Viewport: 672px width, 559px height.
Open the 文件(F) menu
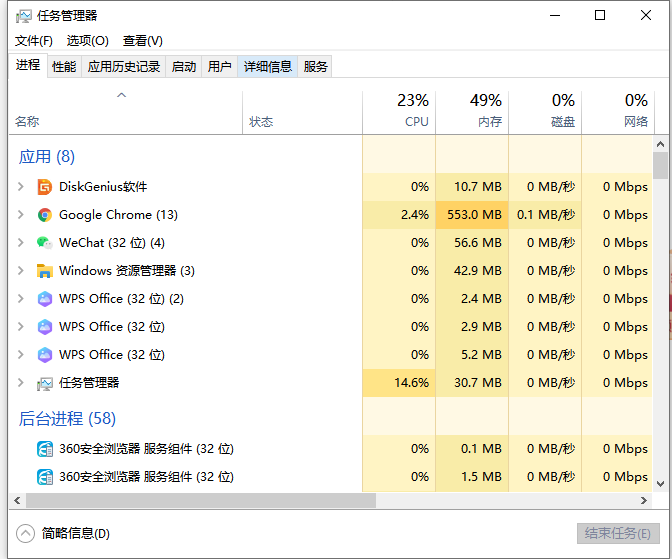(34, 41)
